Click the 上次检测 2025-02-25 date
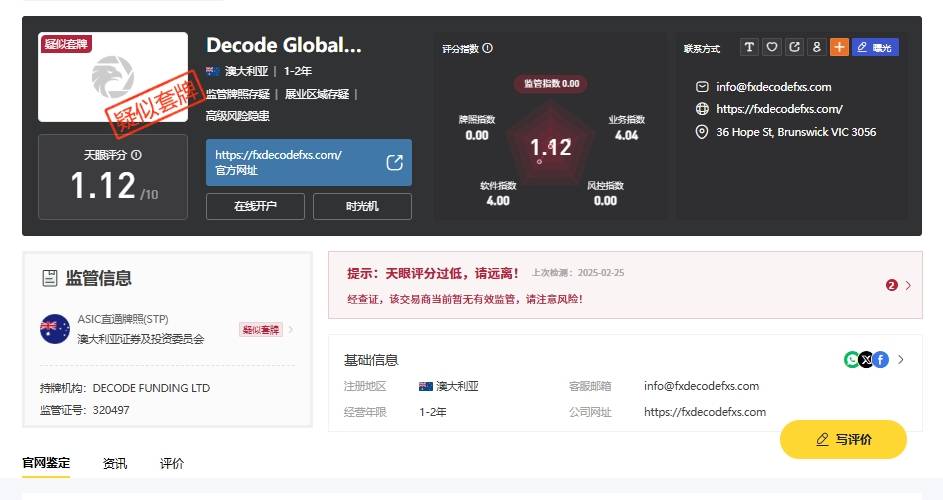This screenshot has height=500, width=943. (578, 273)
